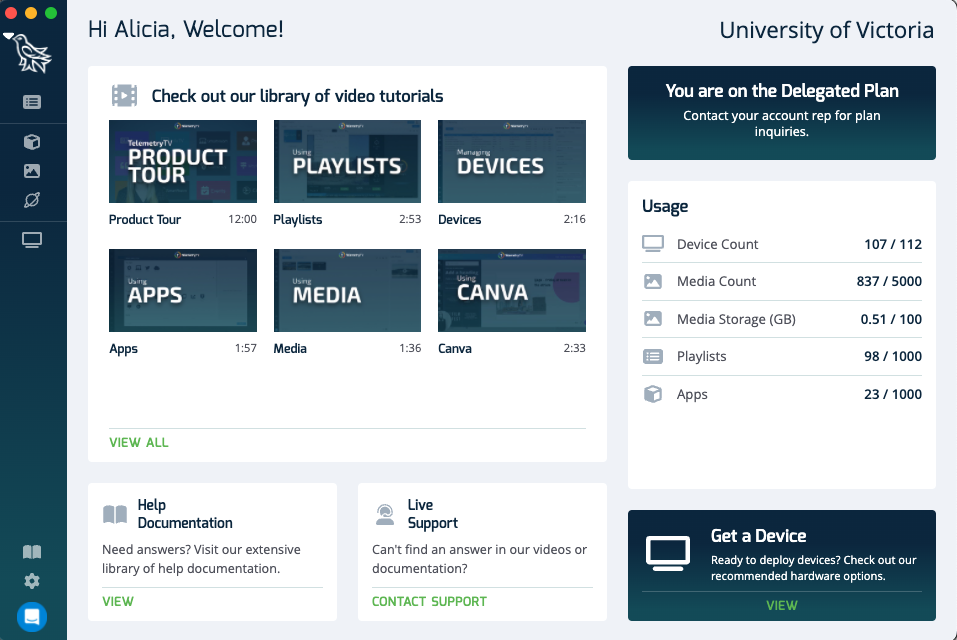Screen dimensions: 957x640
Task: Click the Media Count image icon
Action: 653,281
